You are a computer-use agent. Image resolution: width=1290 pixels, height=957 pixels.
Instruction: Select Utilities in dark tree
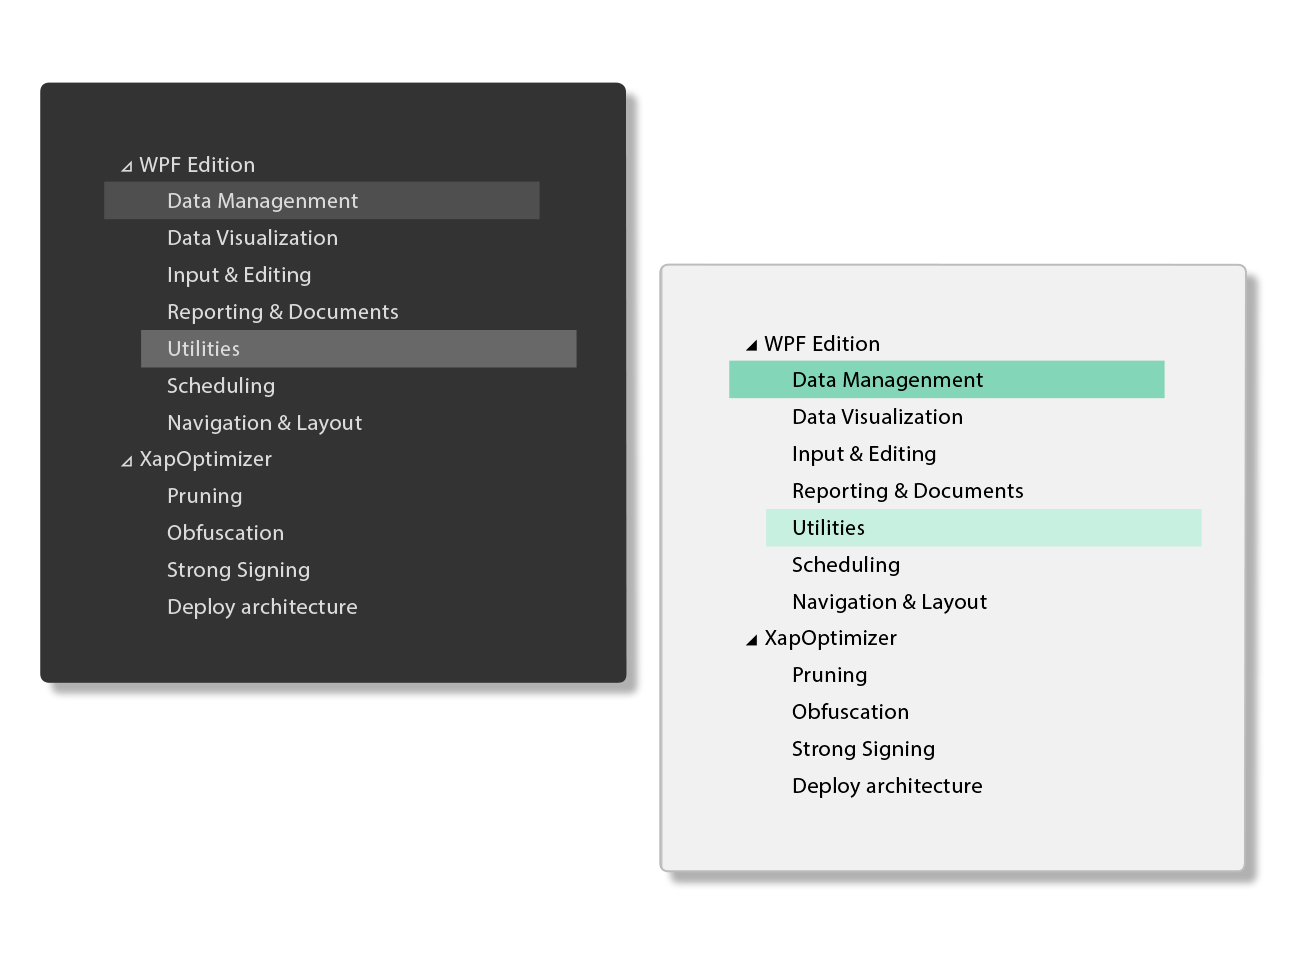click(x=359, y=349)
